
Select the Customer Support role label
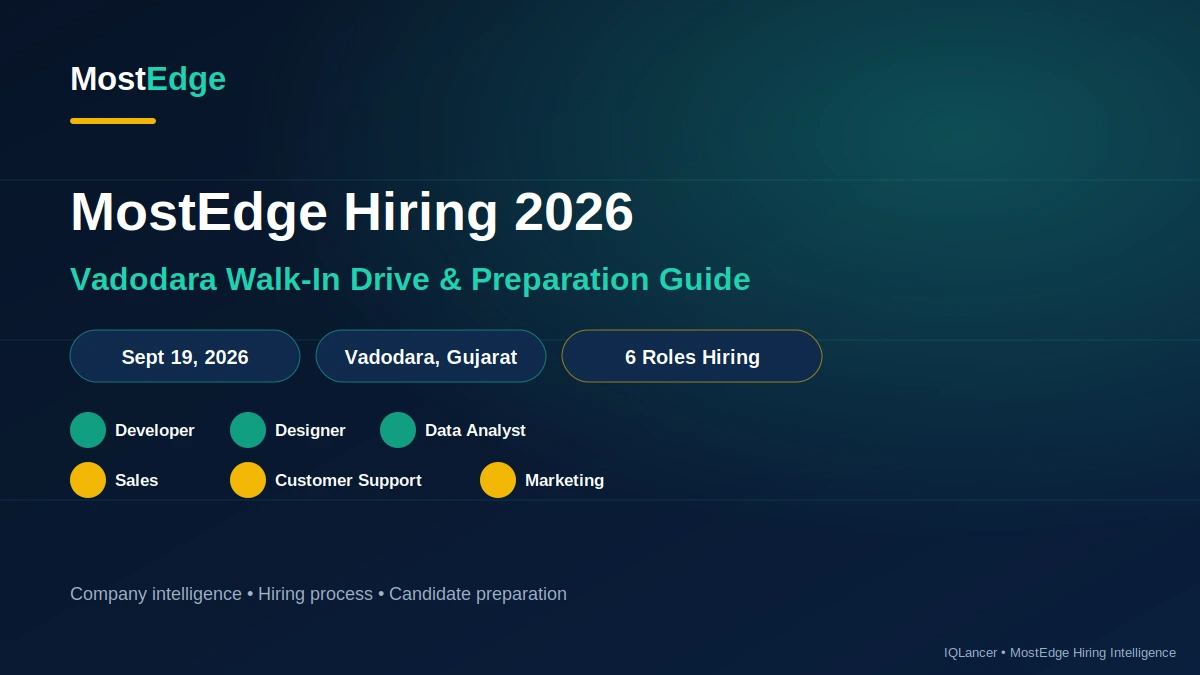(x=348, y=480)
